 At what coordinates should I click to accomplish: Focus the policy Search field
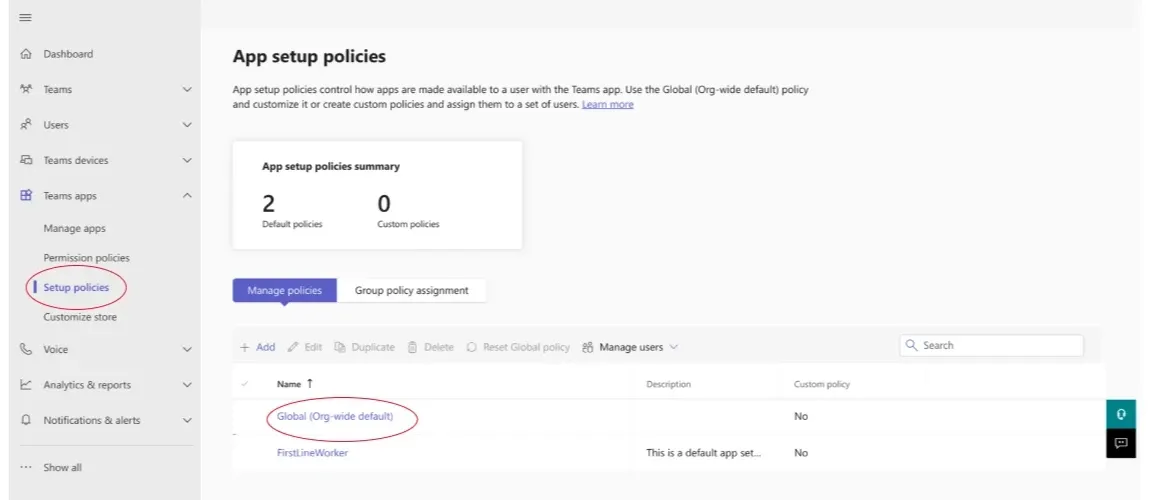click(992, 345)
